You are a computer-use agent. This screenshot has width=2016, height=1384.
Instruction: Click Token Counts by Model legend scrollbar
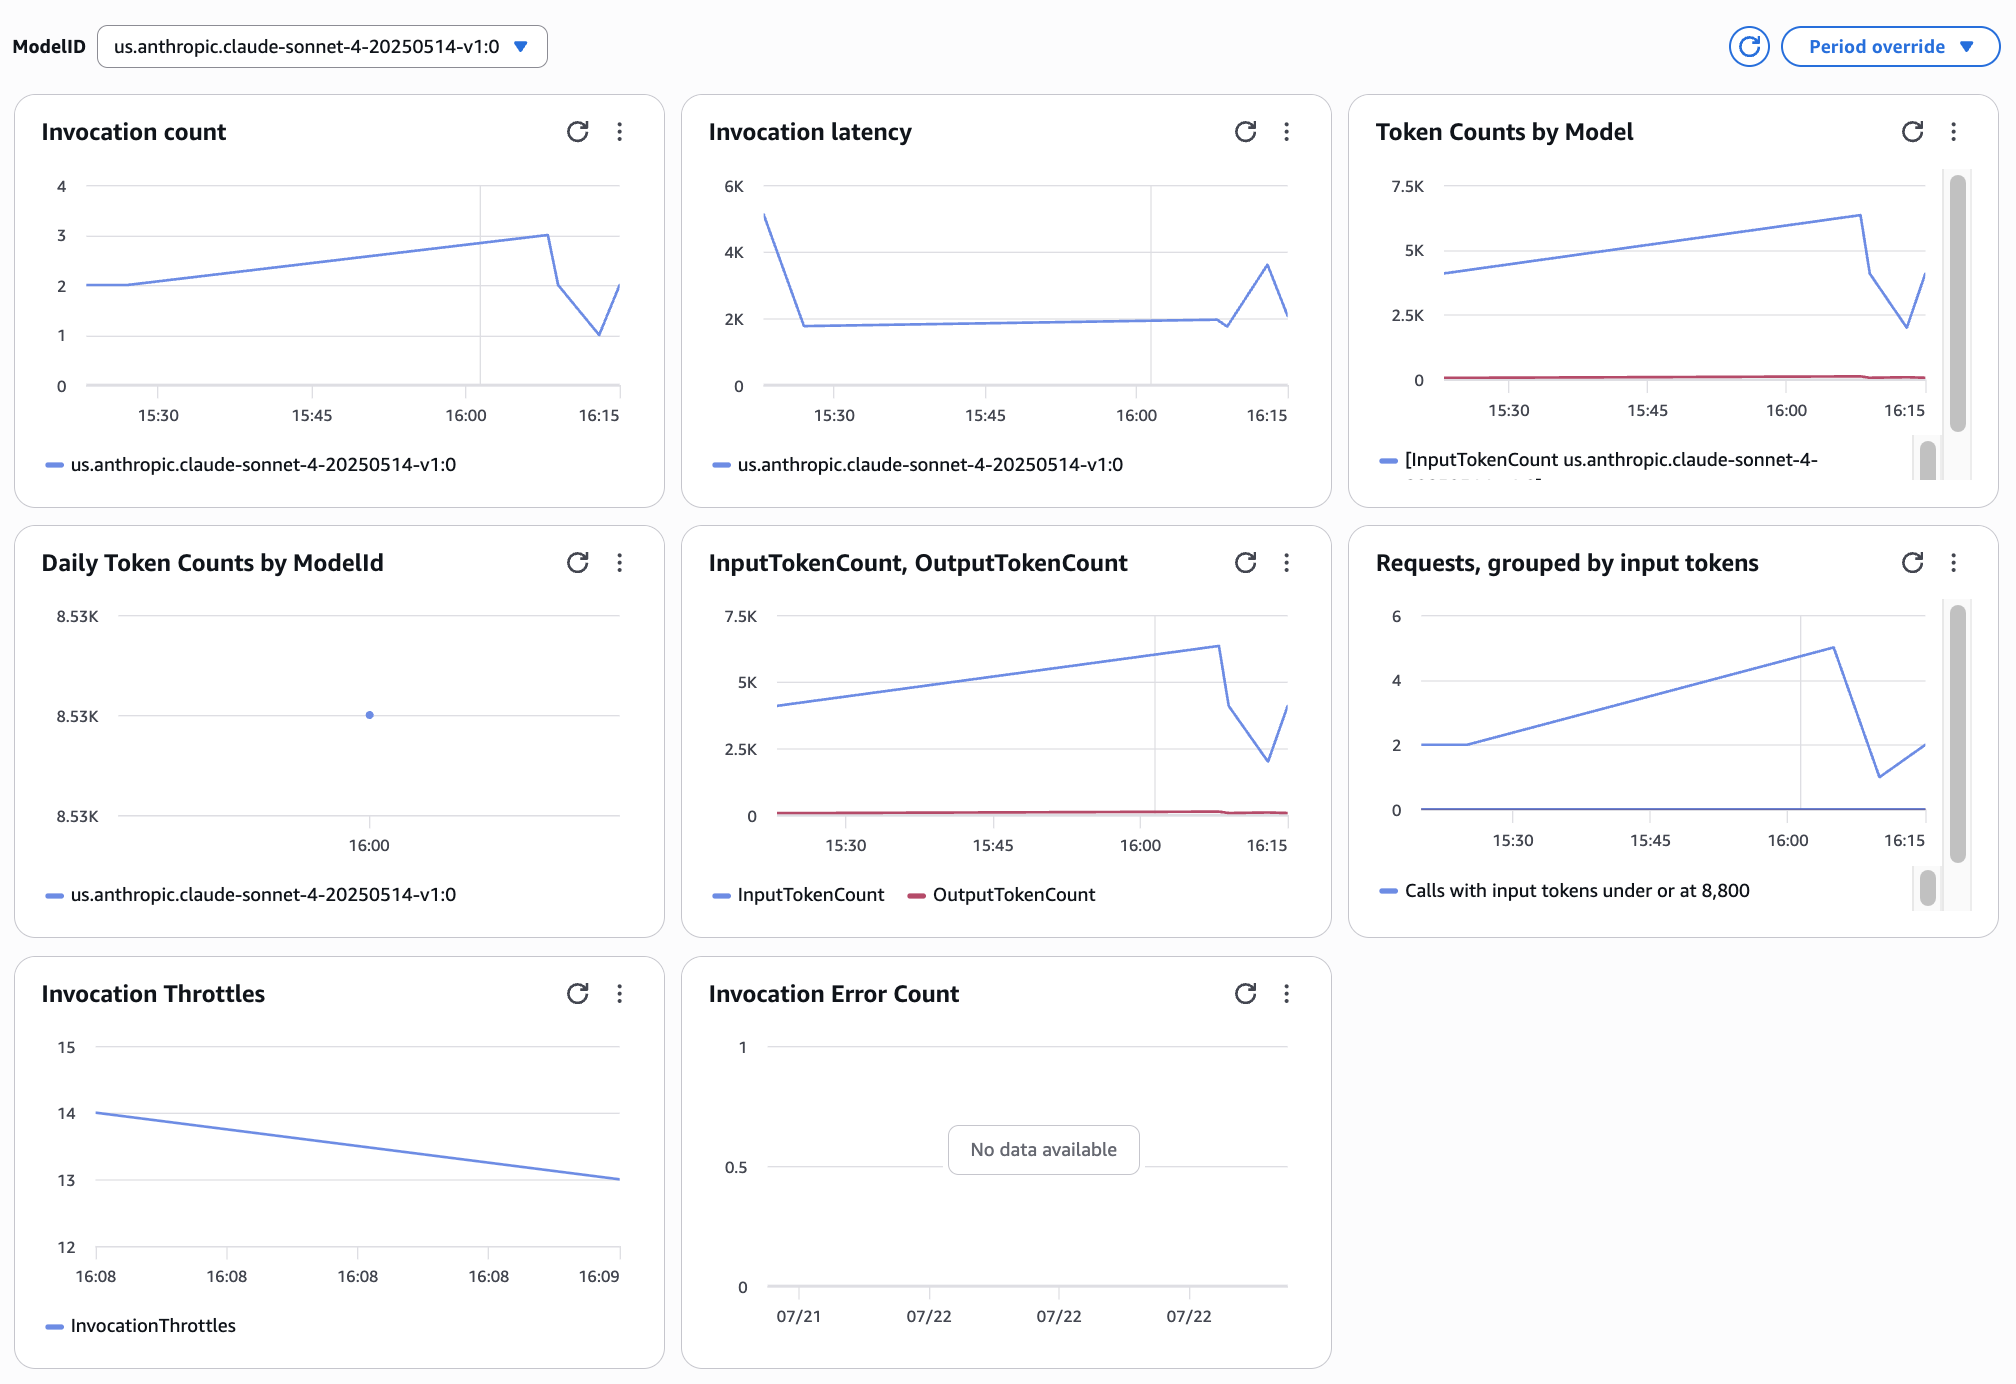coord(1928,460)
